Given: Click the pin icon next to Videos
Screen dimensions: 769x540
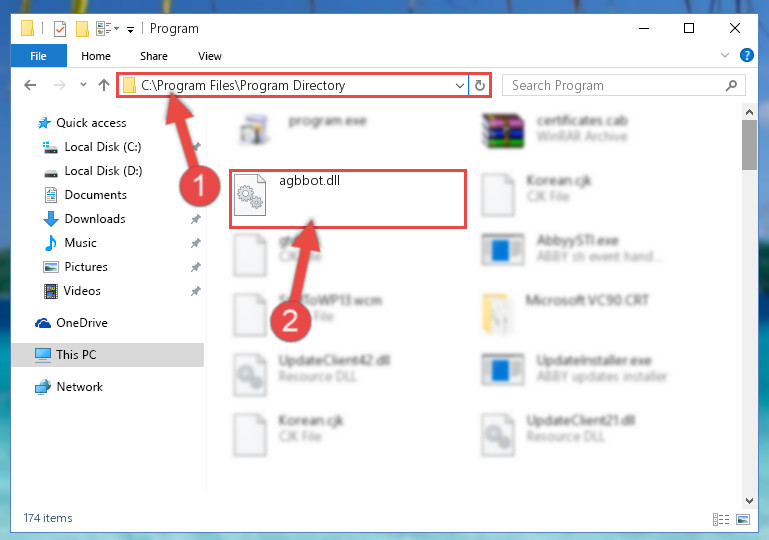Looking at the screenshot, I should (x=196, y=291).
